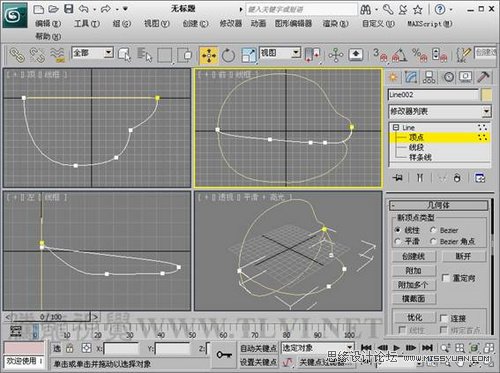The height and width of the screenshot is (373, 500).
Task: Click Pin Stack icon below modifier stack
Action: coord(397,178)
